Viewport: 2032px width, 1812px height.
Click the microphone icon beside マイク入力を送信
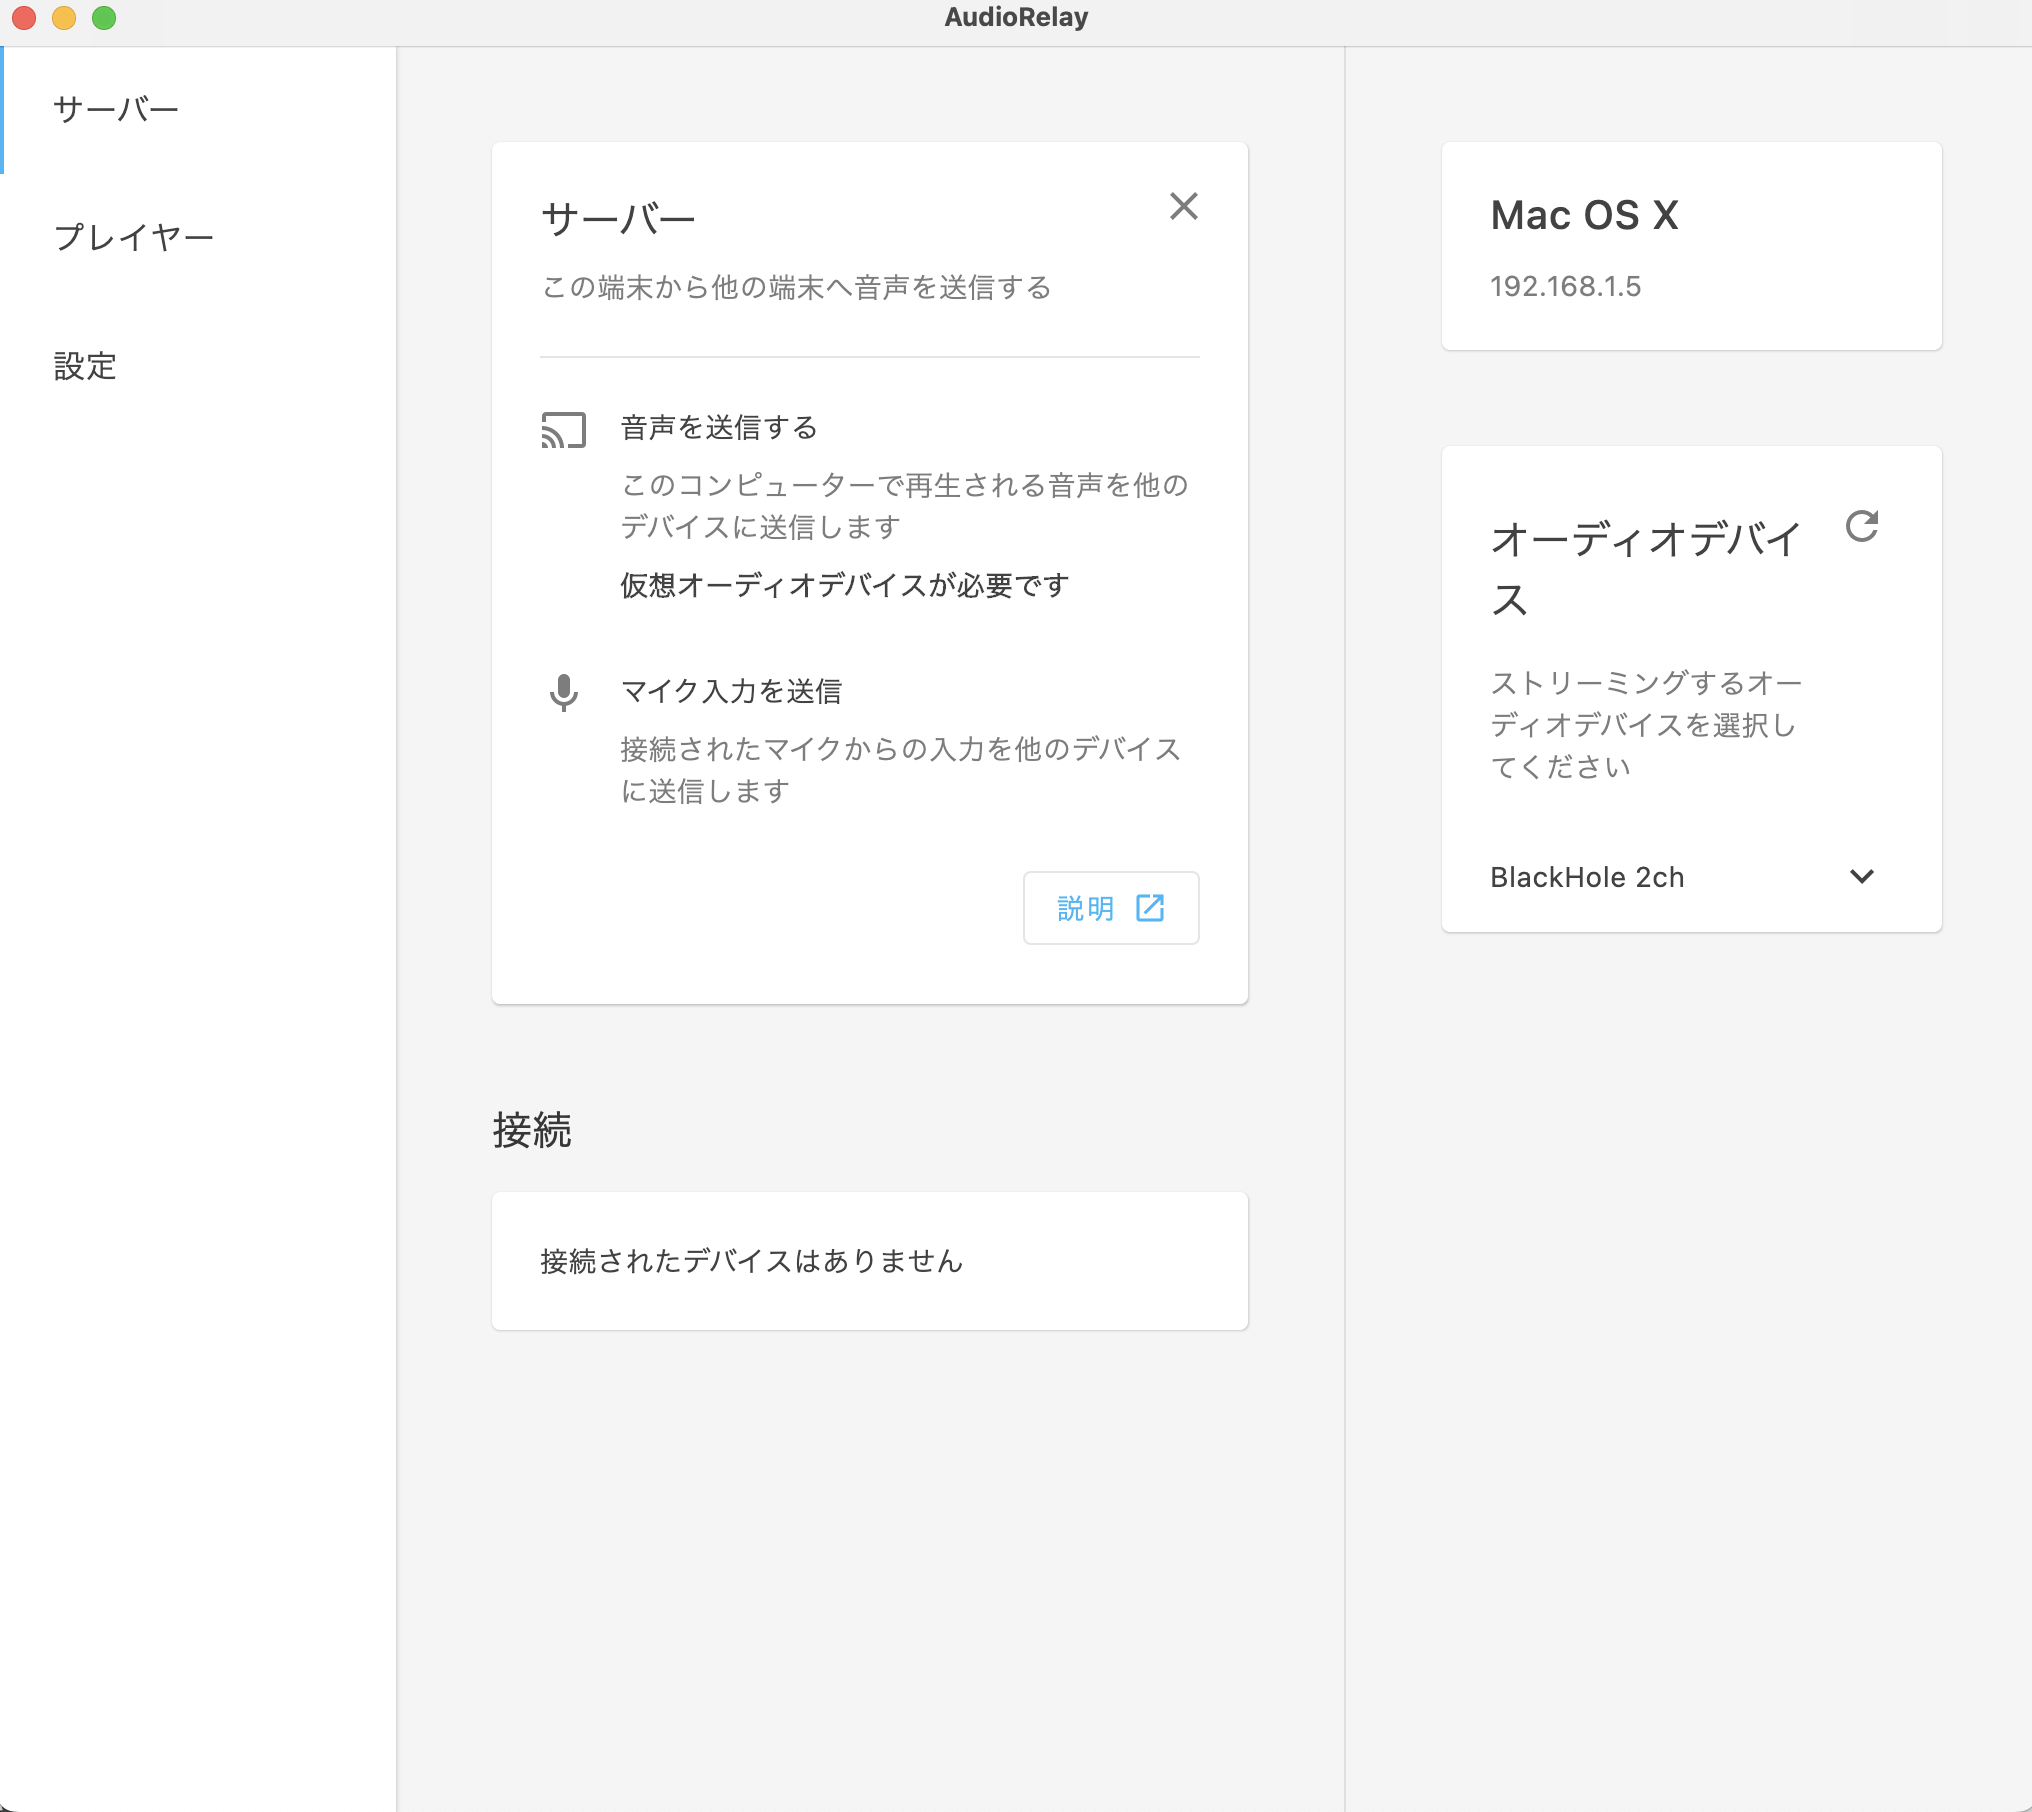(x=563, y=692)
